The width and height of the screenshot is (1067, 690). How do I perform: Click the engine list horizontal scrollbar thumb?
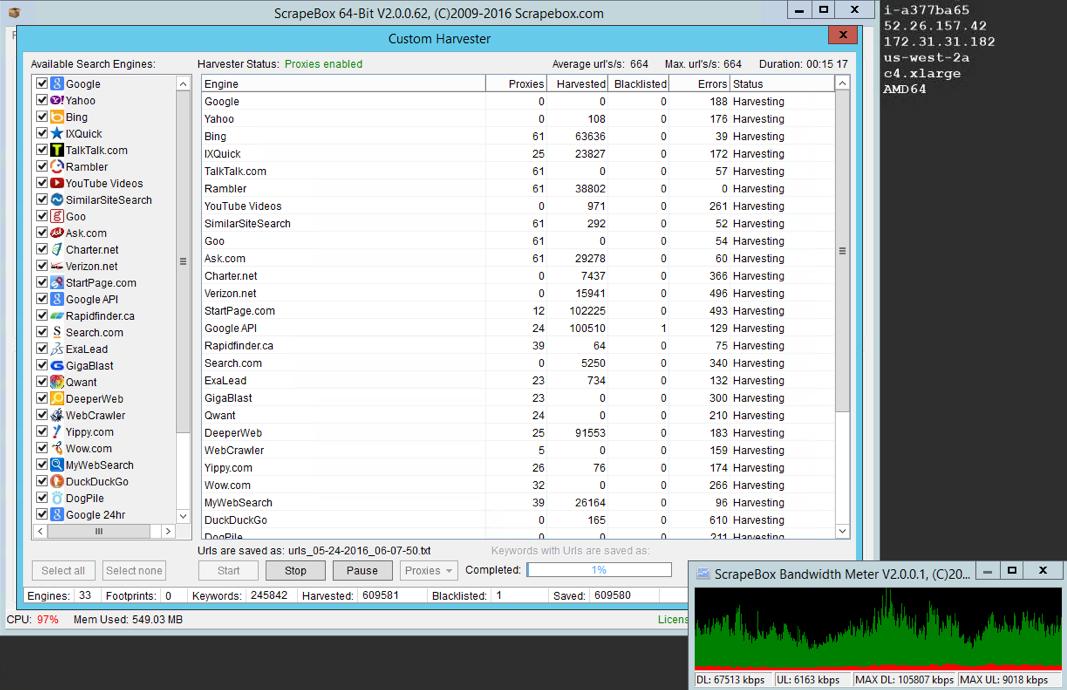(99, 531)
